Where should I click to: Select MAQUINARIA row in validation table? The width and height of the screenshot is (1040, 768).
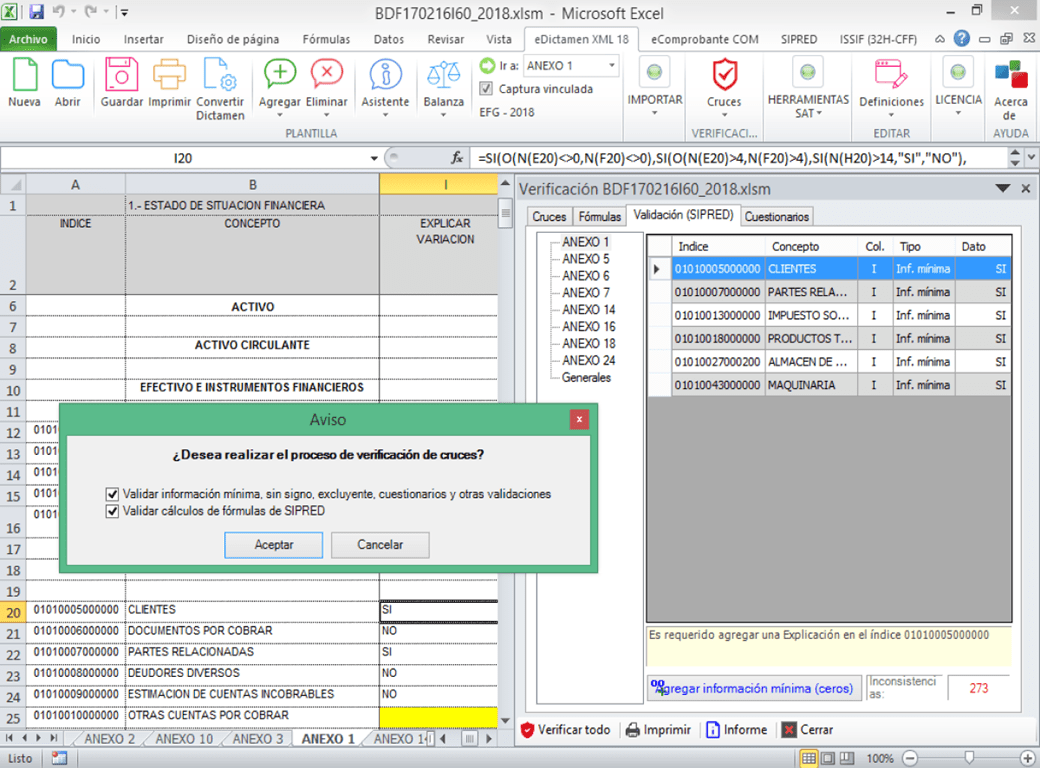pyautogui.click(x=829, y=385)
